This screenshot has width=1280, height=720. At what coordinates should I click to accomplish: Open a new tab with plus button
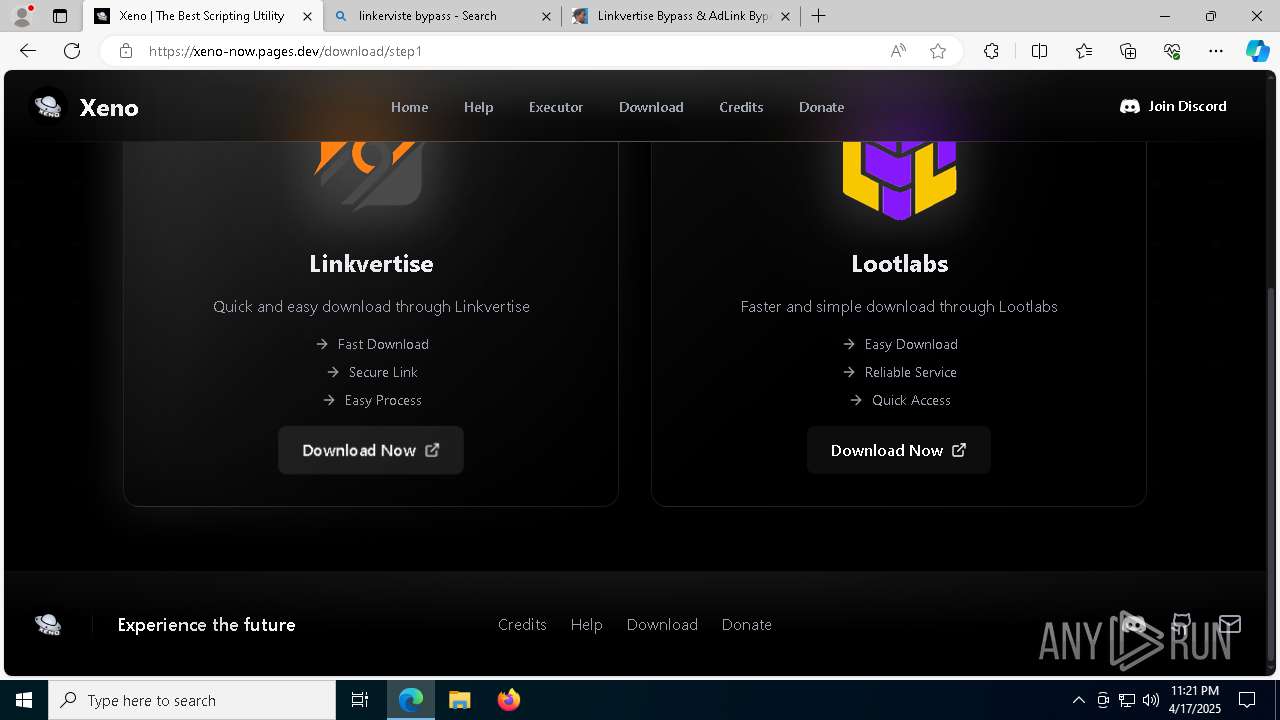[x=819, y=16]
